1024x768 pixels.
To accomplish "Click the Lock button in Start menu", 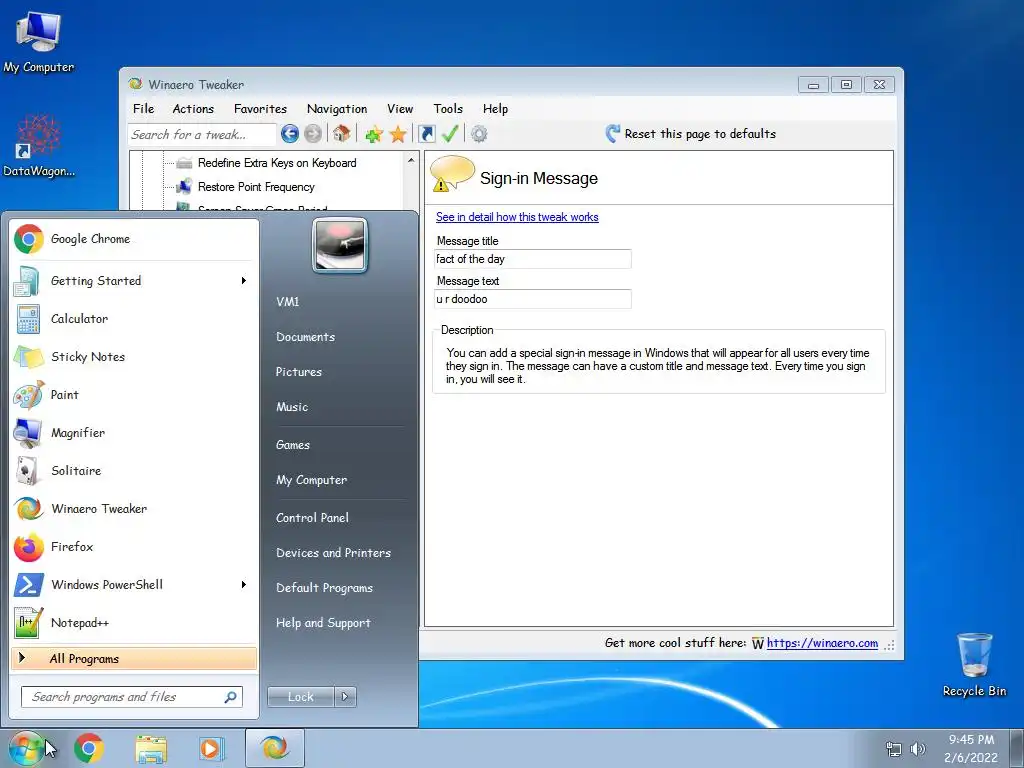I will pyautogui.click(x=301, y=697).
